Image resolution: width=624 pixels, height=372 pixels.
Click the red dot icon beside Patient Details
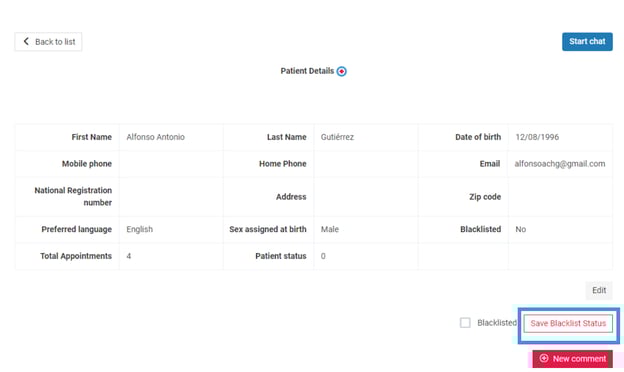[341, 71]
